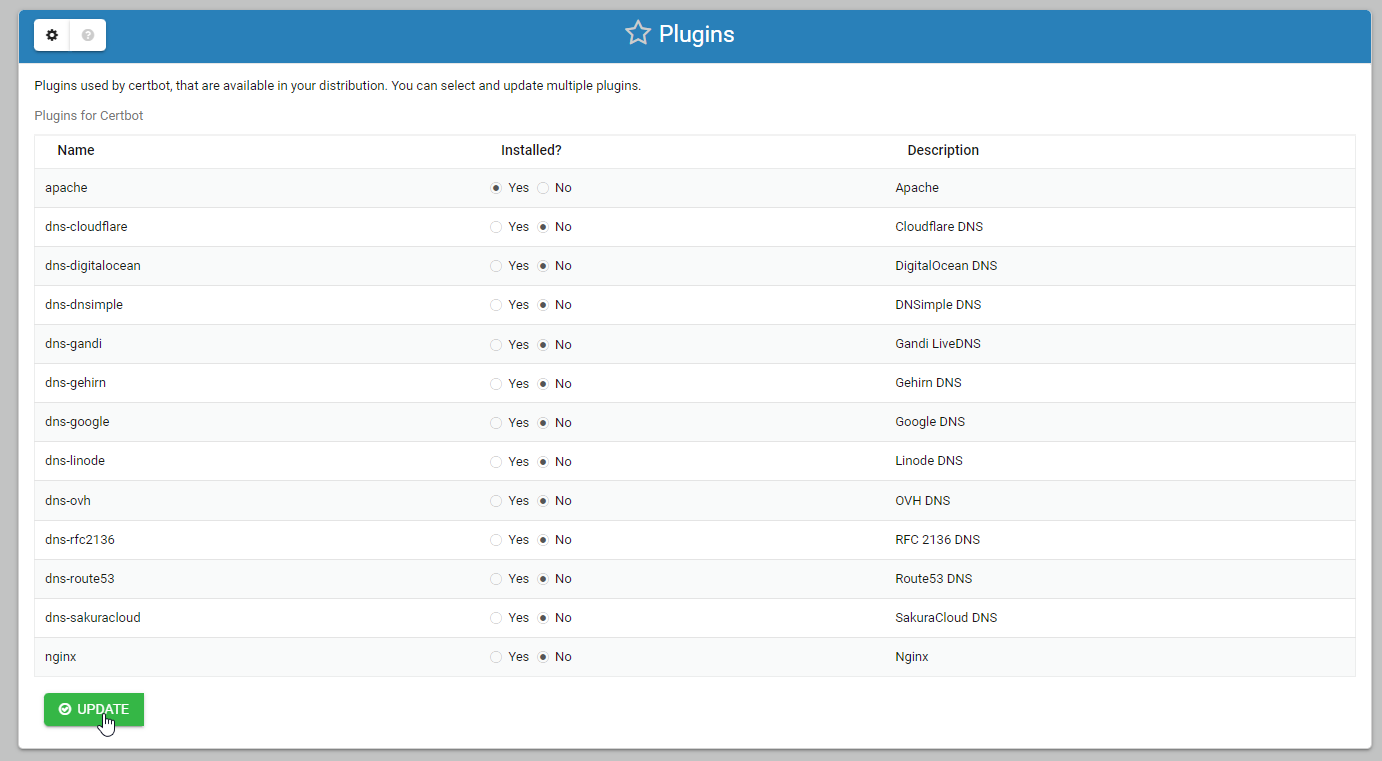Click the Plugins page title text
Viewport: 1382px width, 761px height.
(x=697, y=34)
